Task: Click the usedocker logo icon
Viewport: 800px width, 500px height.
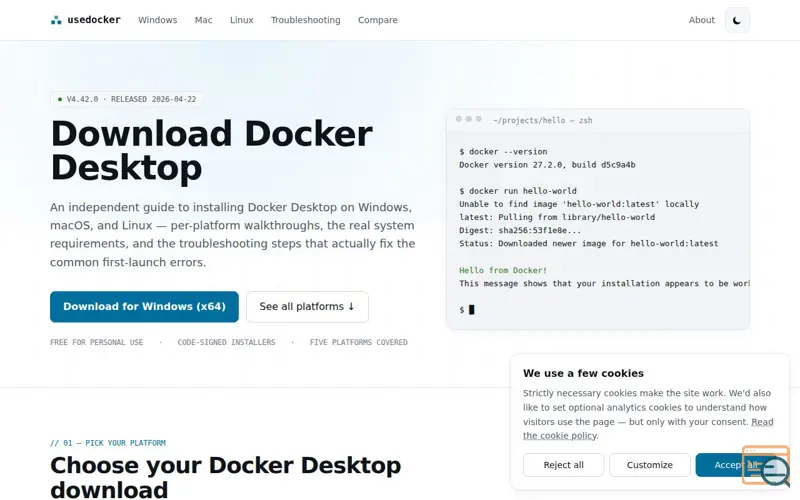Action: coord(56,20)
